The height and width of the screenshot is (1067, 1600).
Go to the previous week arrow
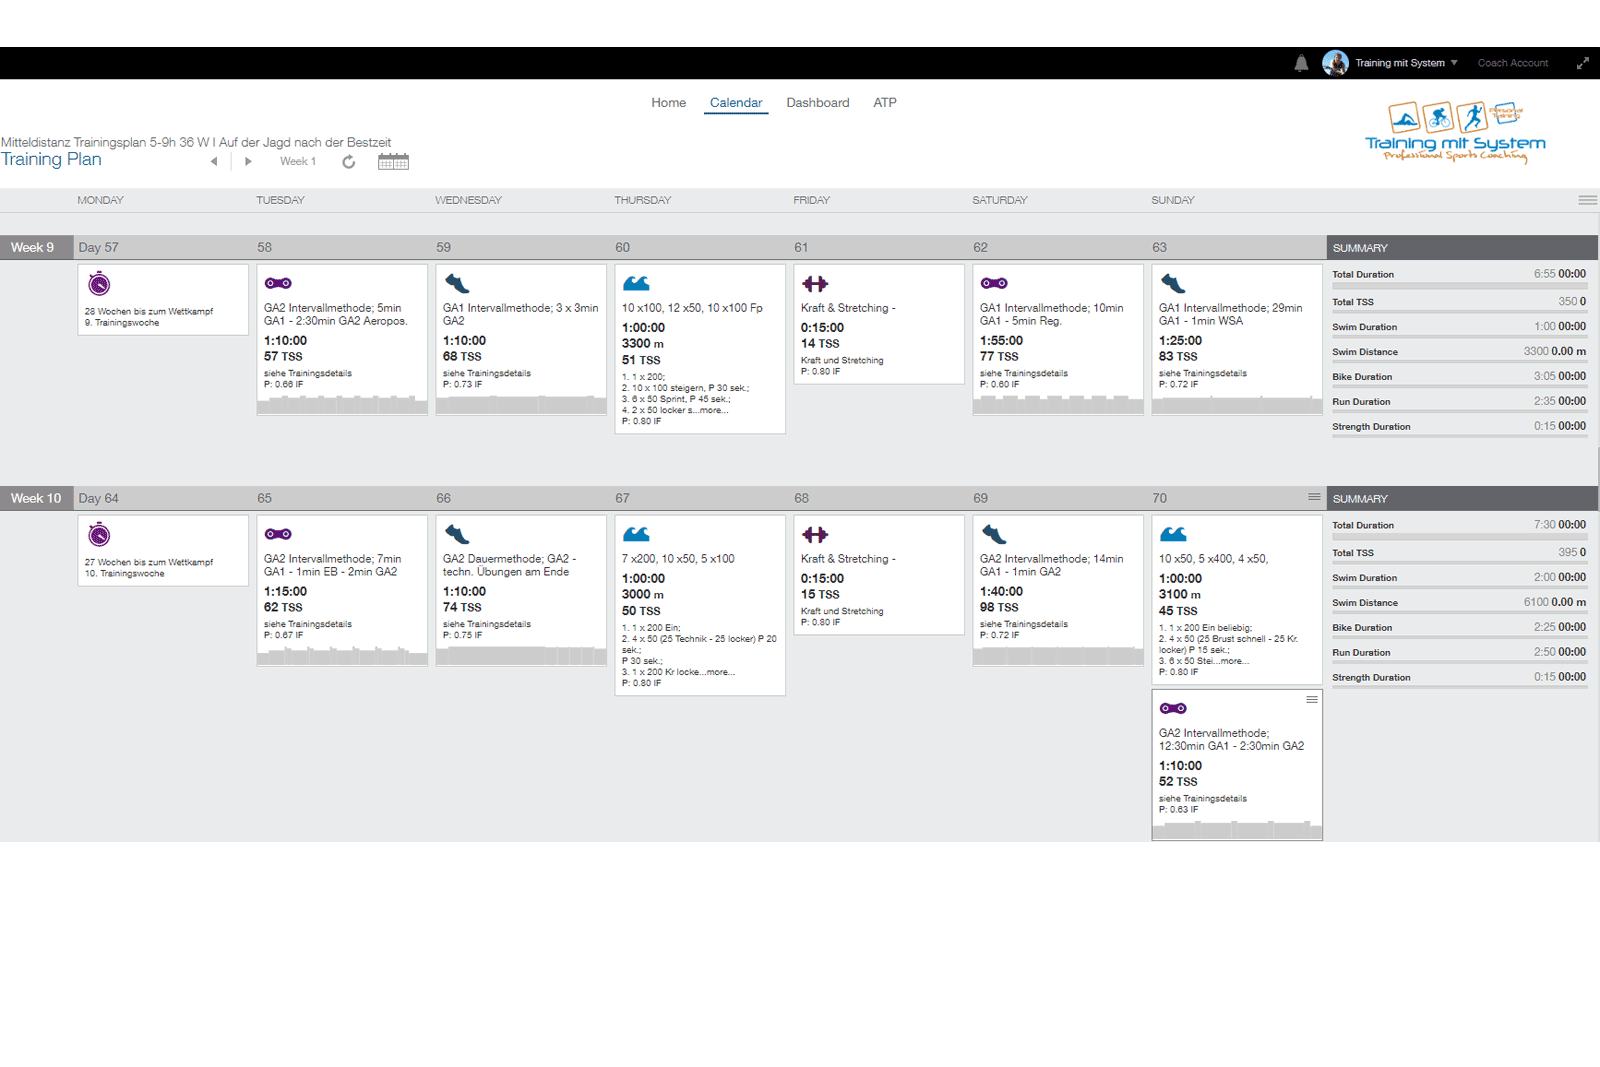pyautogui.click(x=214, y=162)
